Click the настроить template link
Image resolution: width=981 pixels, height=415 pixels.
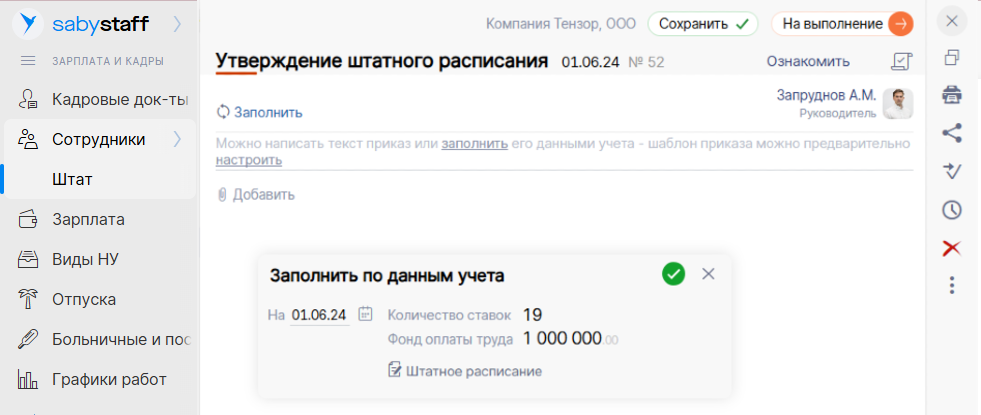click(x=248, y=160)
